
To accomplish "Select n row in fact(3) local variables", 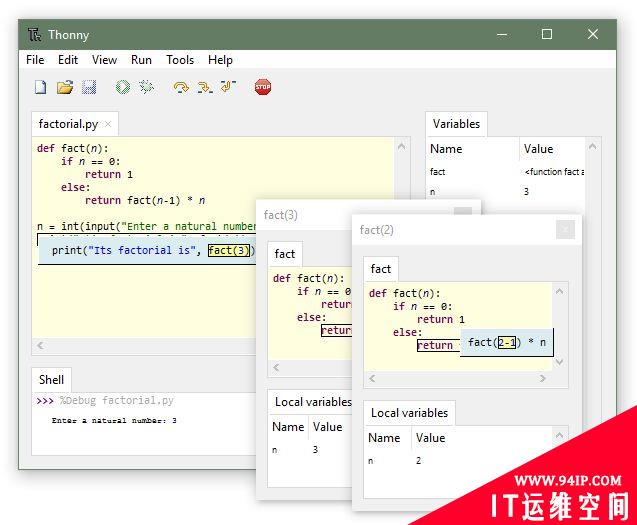I will (310, 450).
